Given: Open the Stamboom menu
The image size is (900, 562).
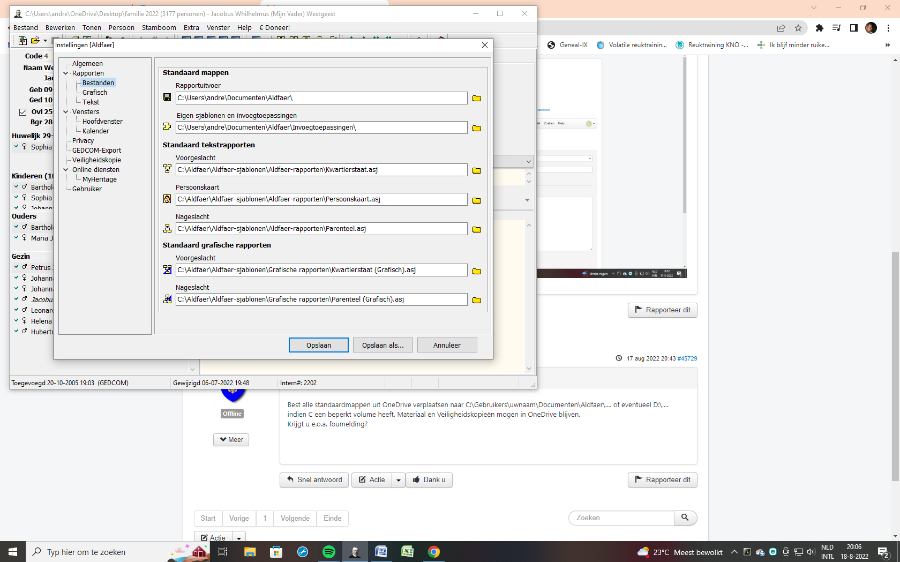Looking at the screenshot, I should pos(158,28).
